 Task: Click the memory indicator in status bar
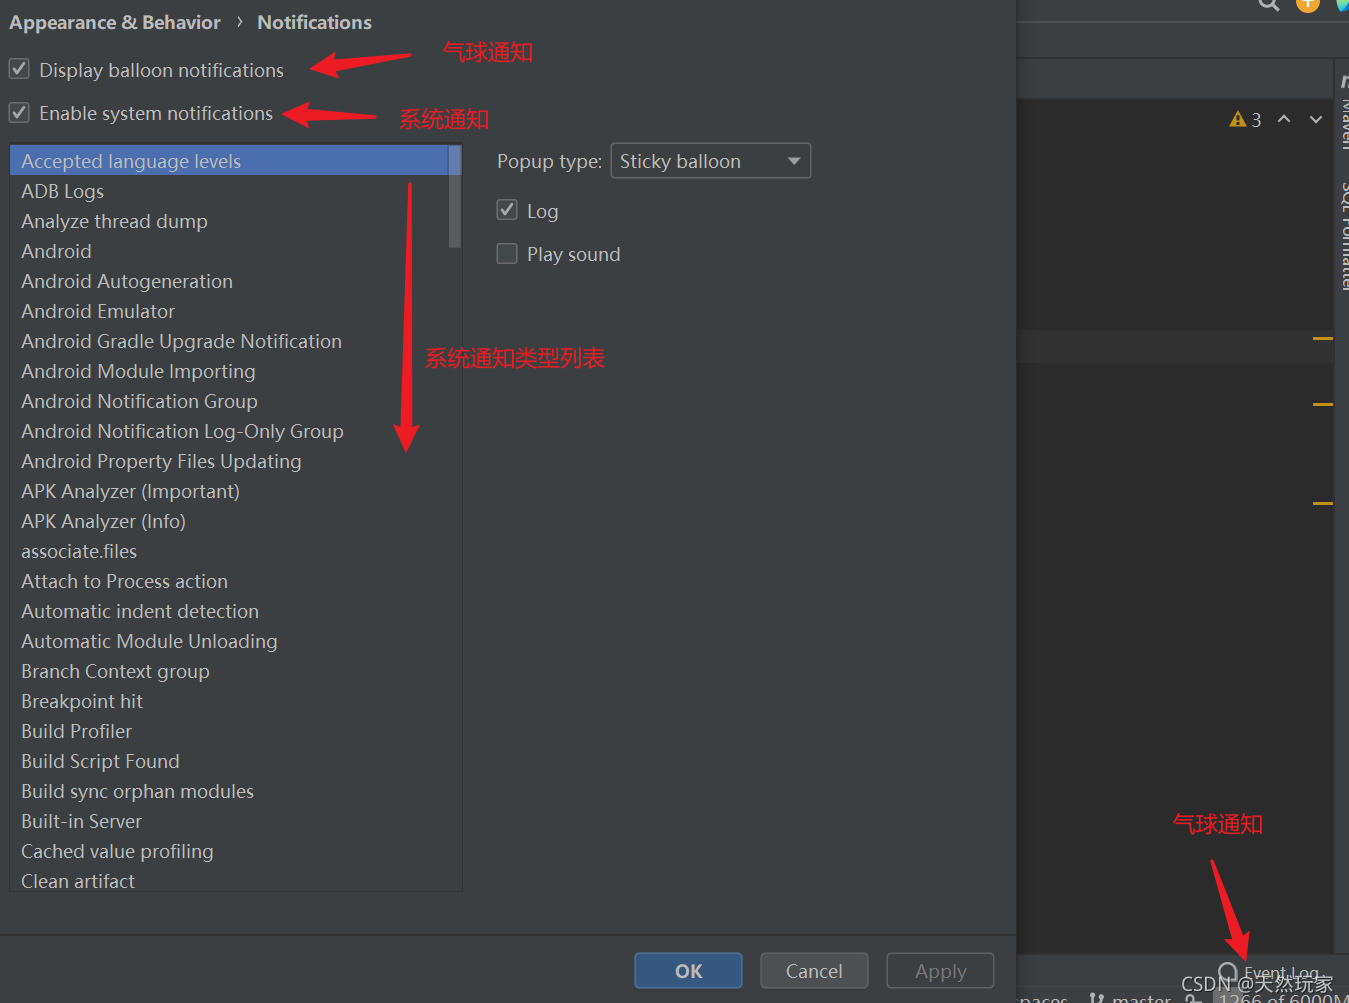(x=1281, y=997)
